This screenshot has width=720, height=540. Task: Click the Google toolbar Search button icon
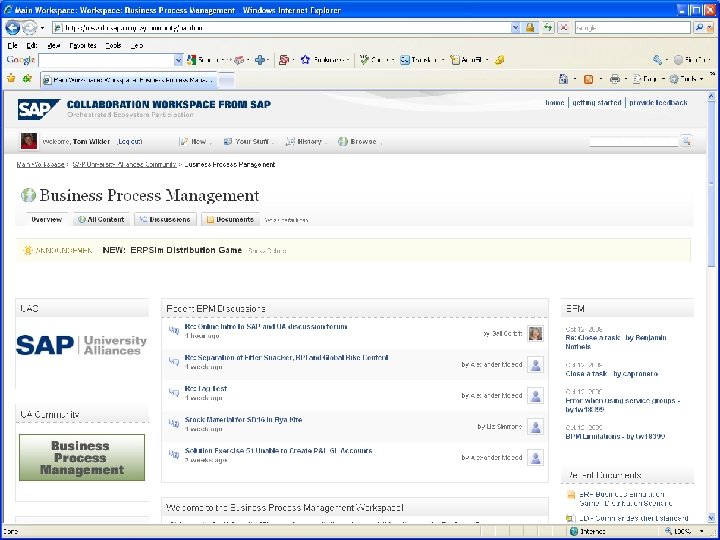pyautogui.click(x=191, y=60)
